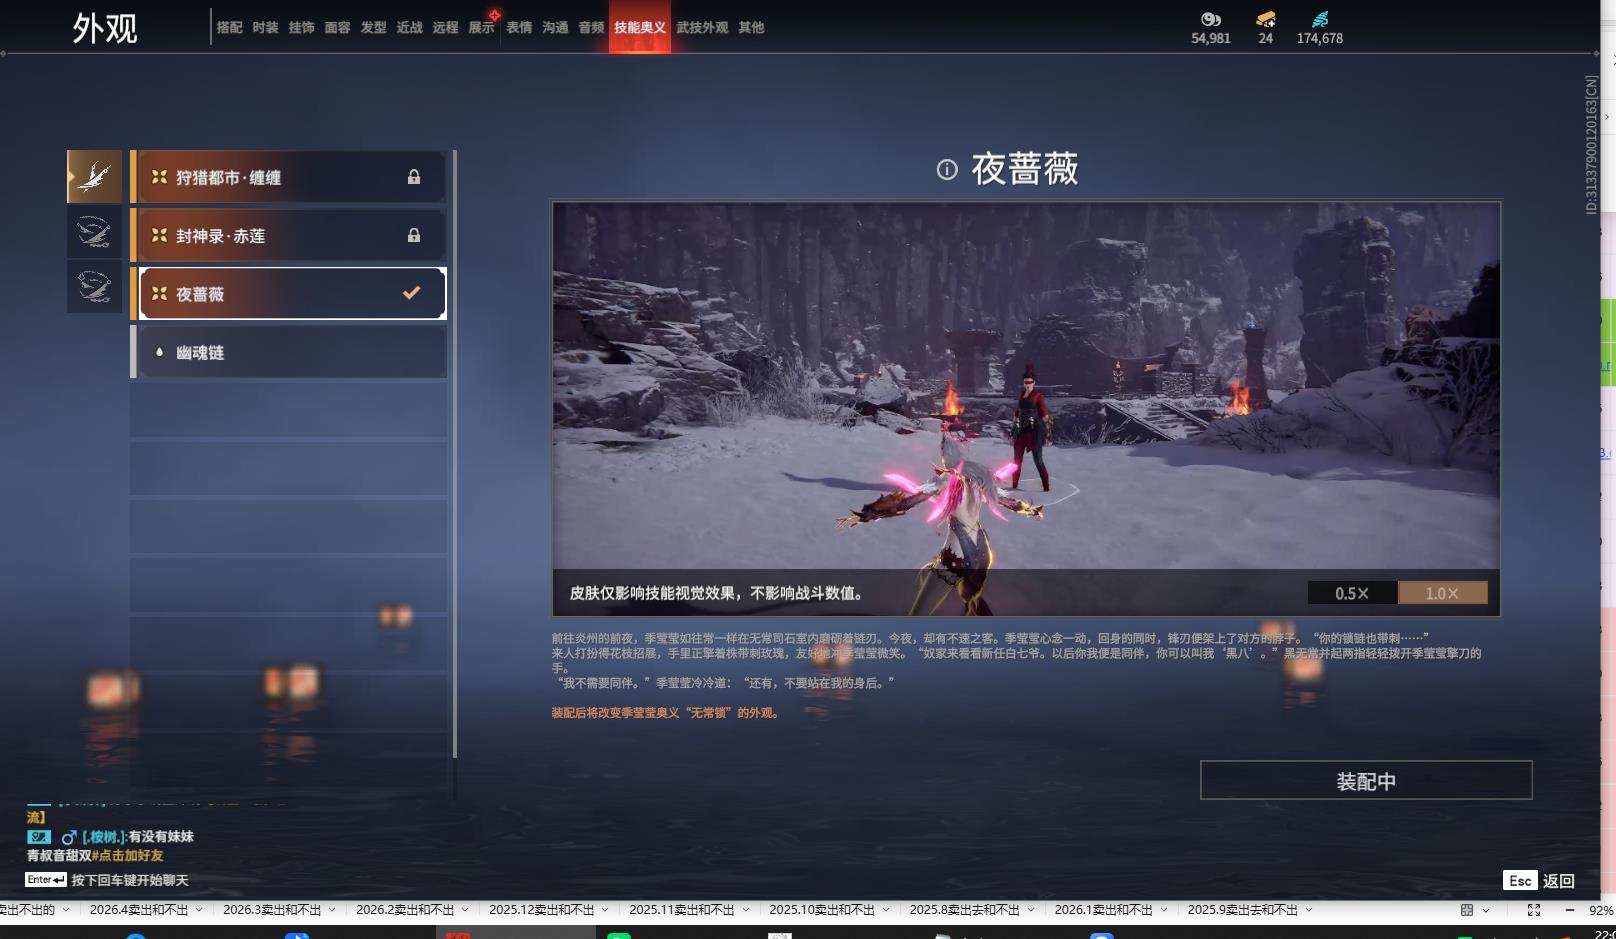Screen dimensions: 1616x939
Task: Click the four-dot emblem on the 狩猎都市·缠缠 row
Action: point(159,177)
